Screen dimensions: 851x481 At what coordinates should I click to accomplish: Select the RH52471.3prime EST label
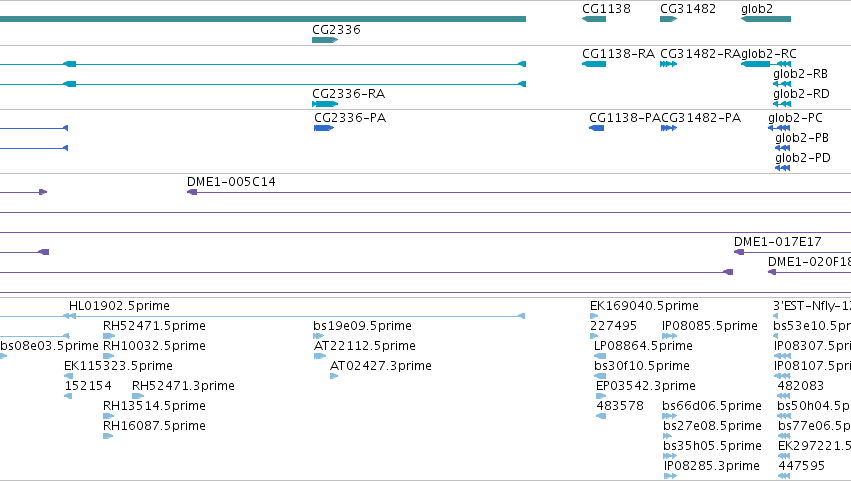pyautogui.click(x=183, y=386)
